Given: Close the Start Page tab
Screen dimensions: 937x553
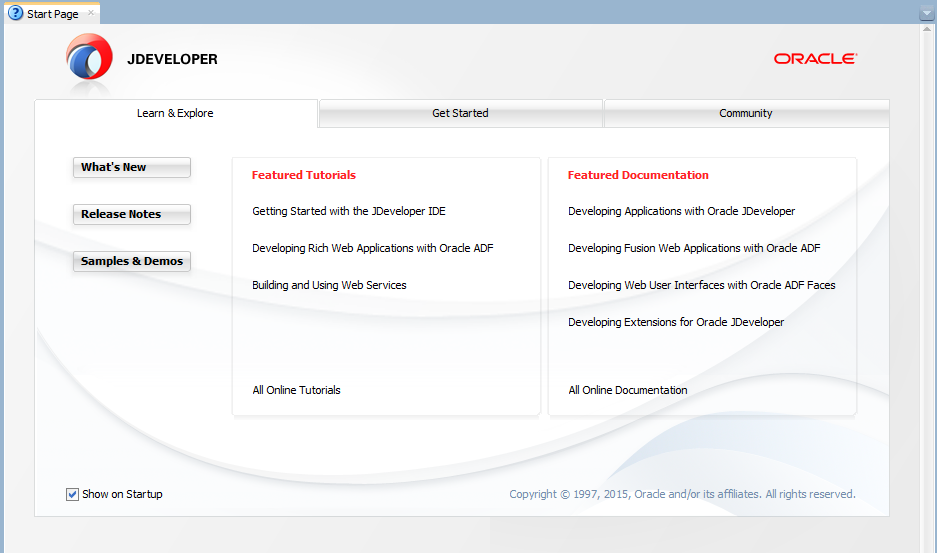Looking at the screenshot, I should coord(91,13).
